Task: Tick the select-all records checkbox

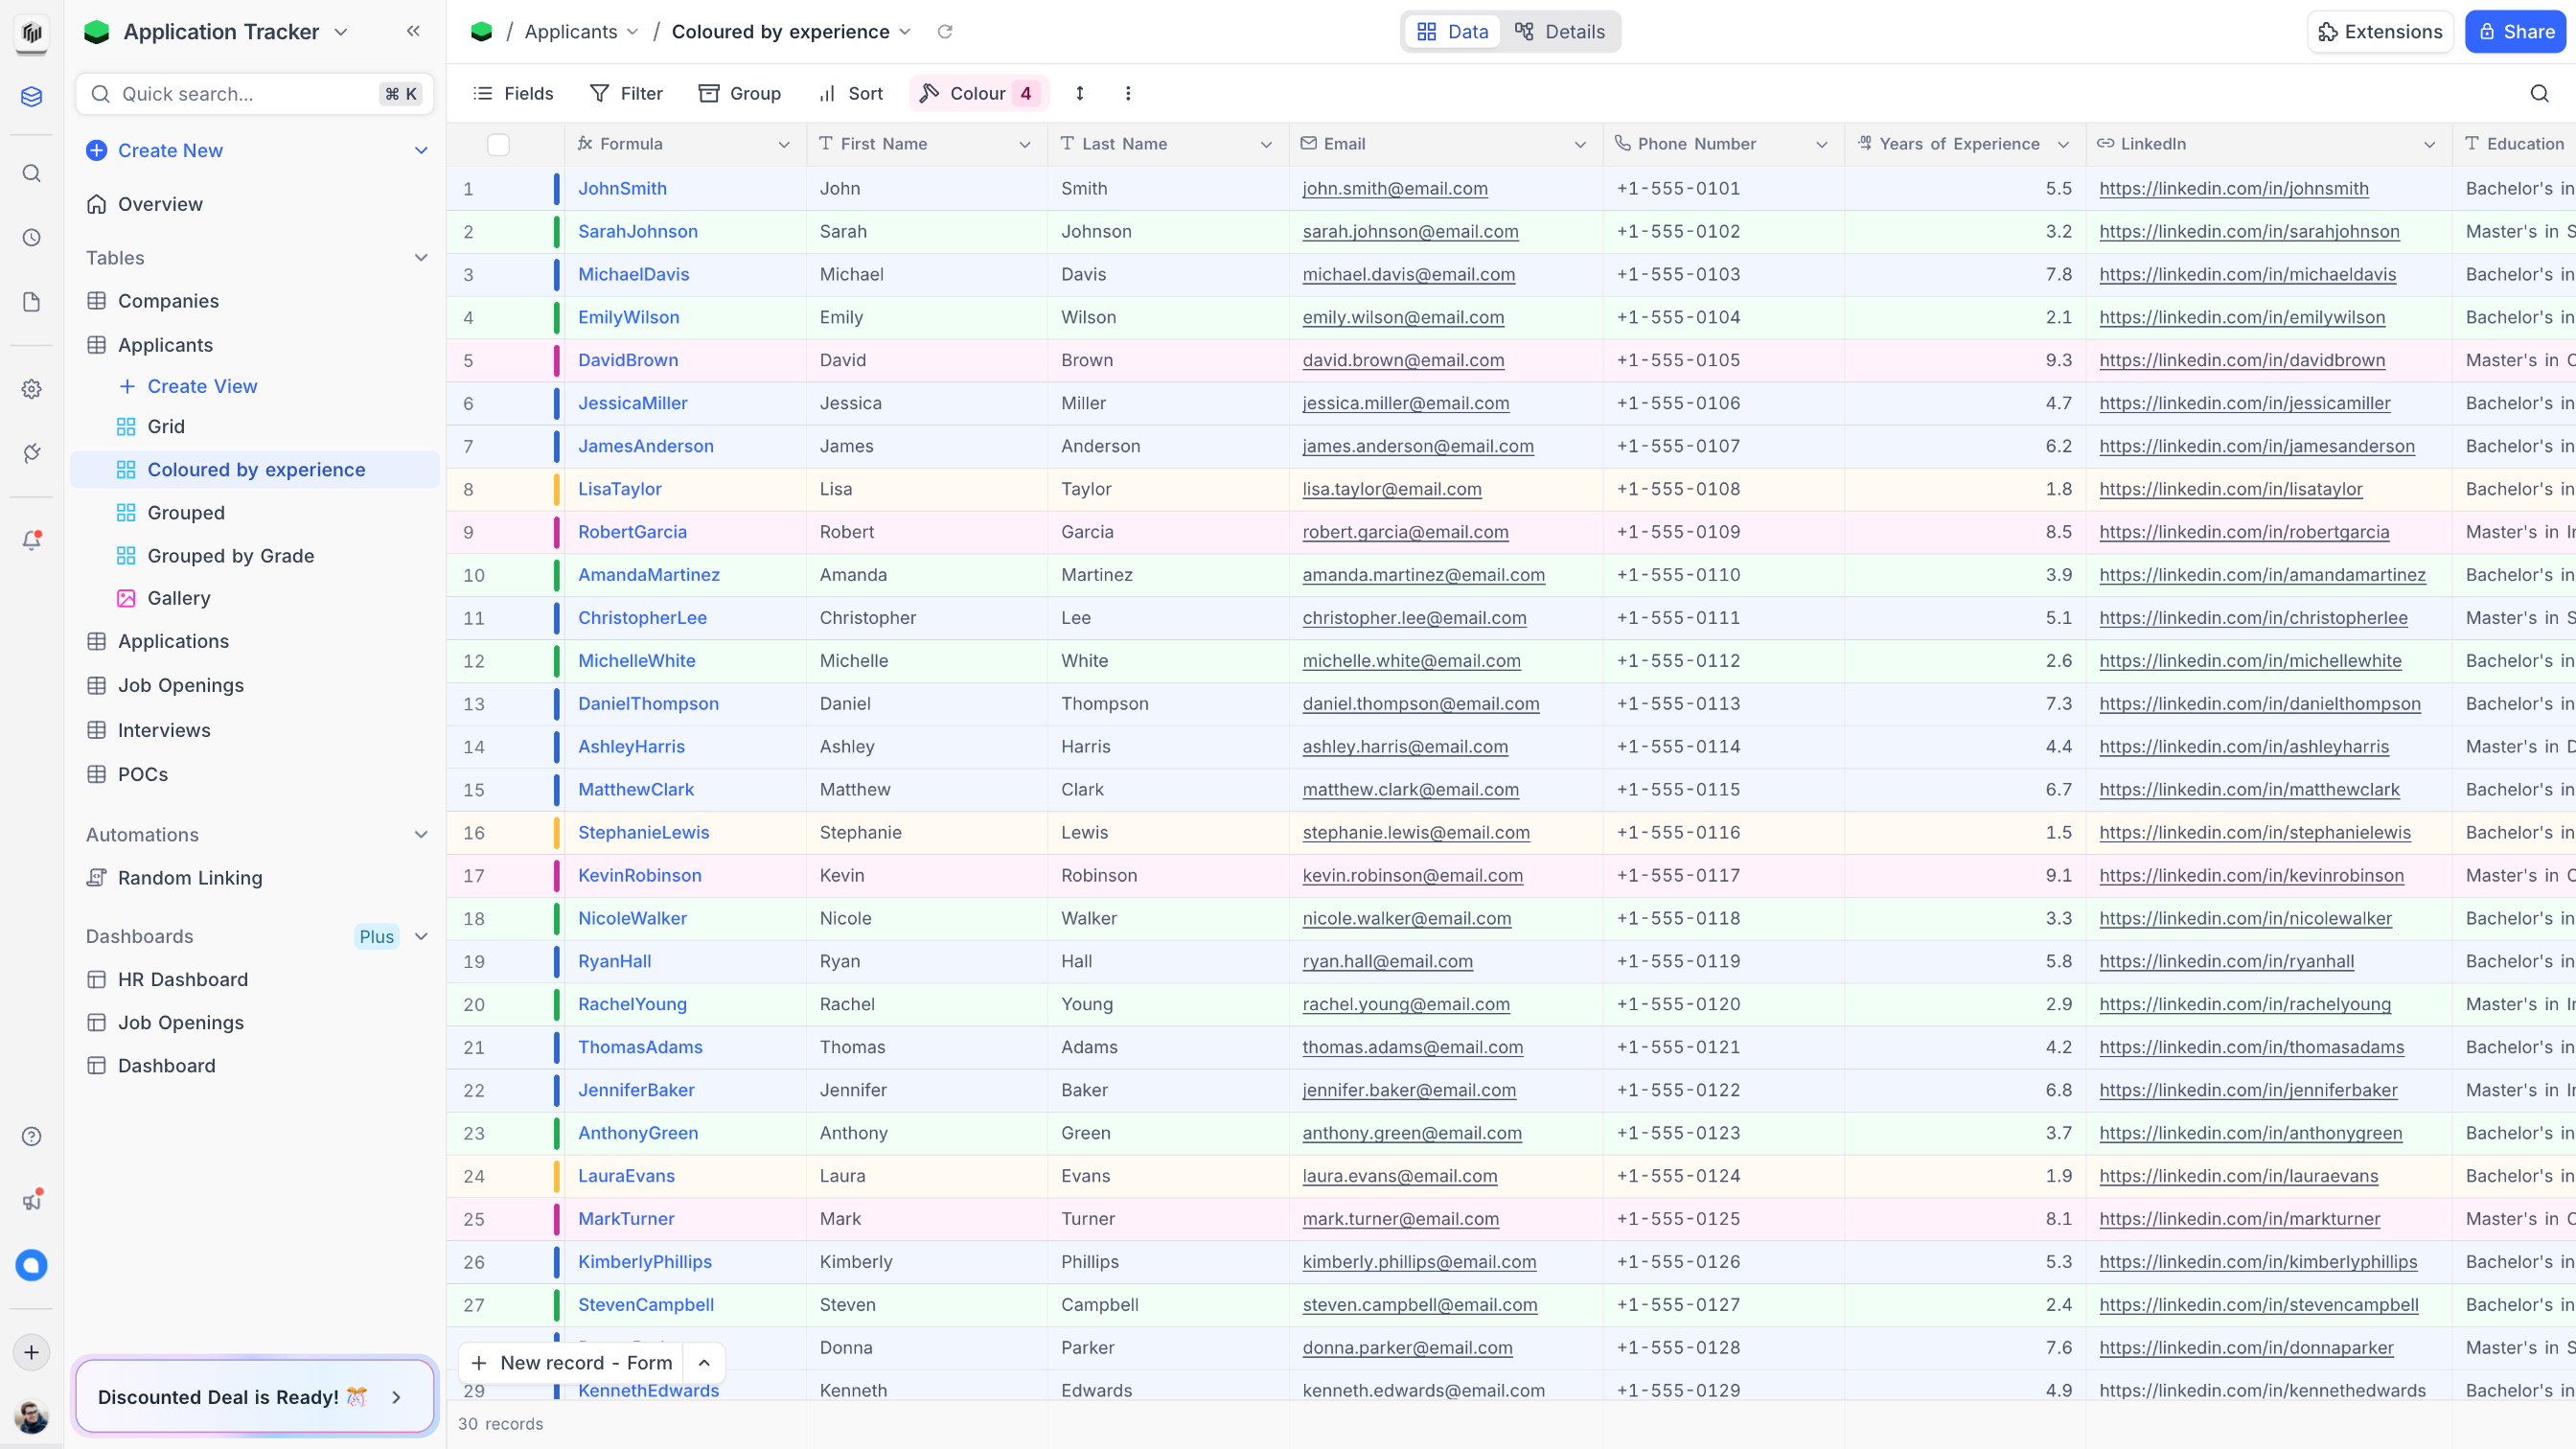Action: [498, 144]
